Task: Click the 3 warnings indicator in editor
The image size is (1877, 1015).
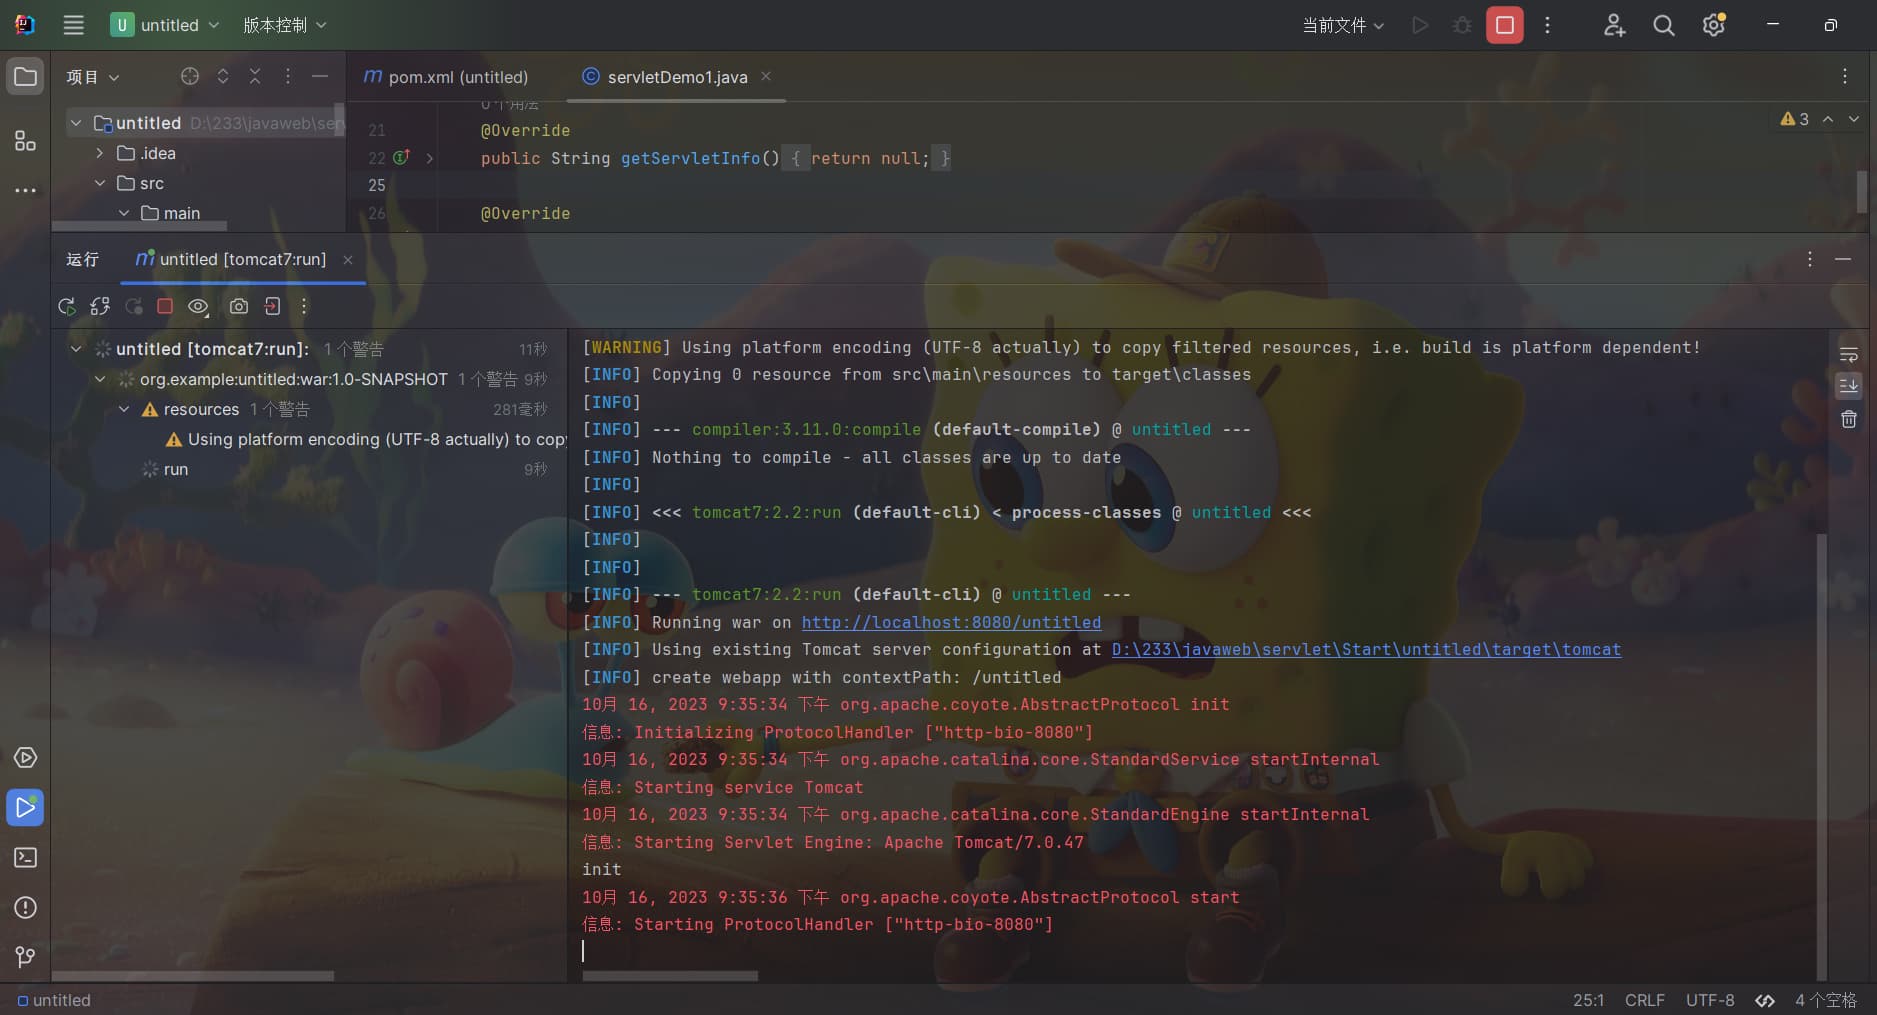Action: tap(1795, 119)
